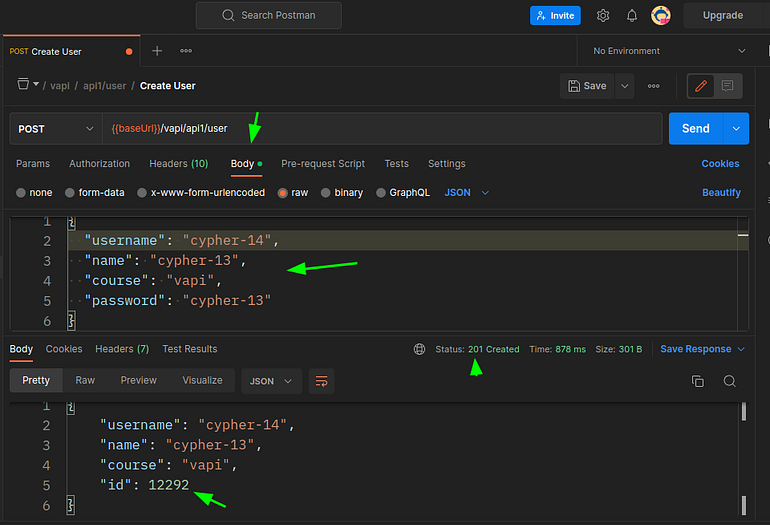Click Beautify to format body

[x=721, y=193]
